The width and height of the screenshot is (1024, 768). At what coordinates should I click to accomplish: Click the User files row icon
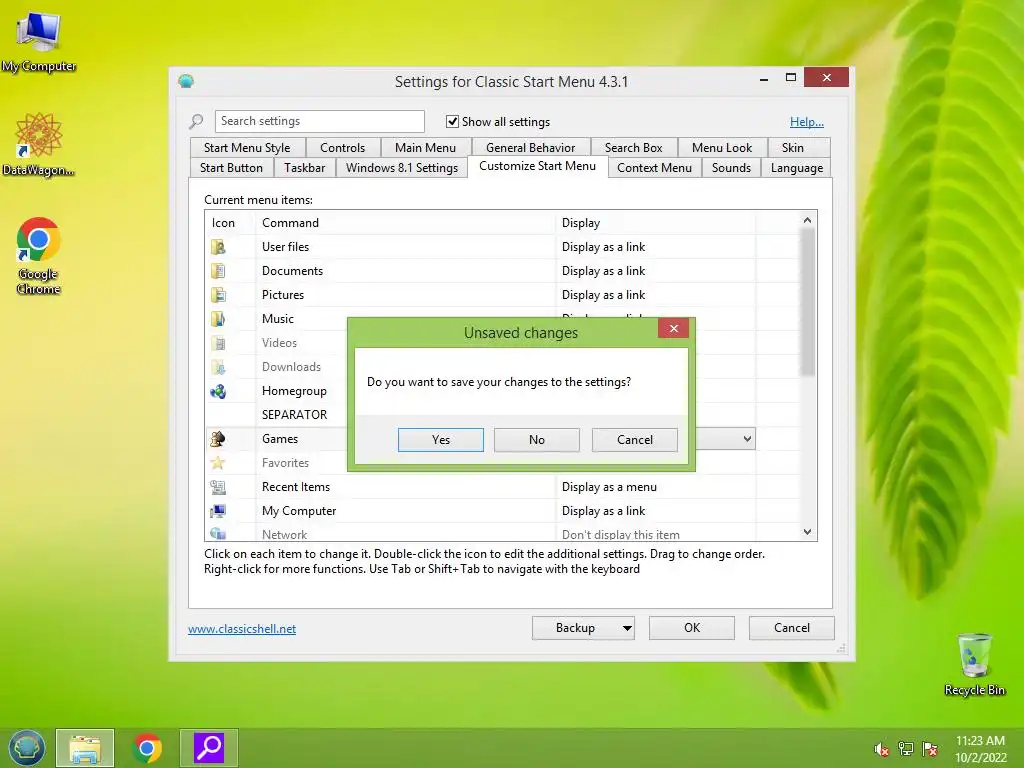(x=218, y=247)
